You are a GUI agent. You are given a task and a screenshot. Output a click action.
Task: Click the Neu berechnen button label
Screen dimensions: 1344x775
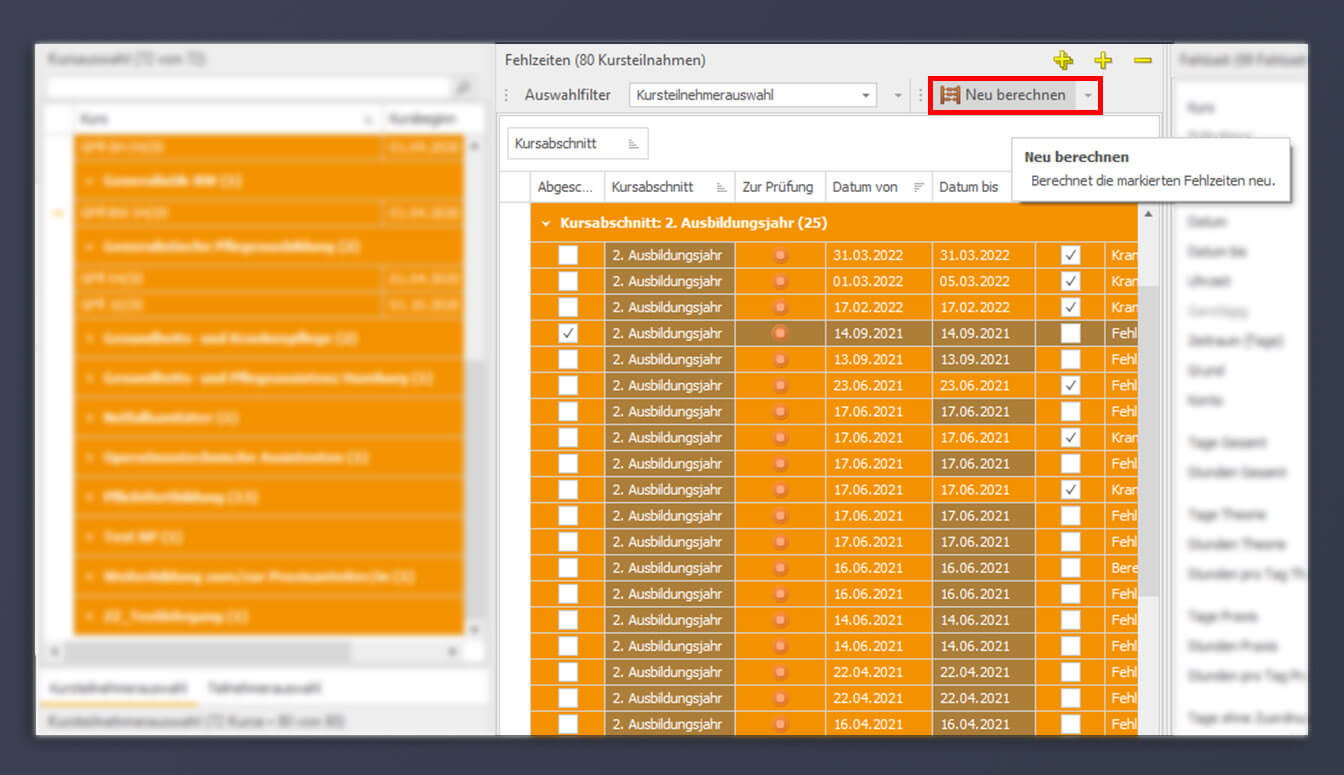(1014, 95)
